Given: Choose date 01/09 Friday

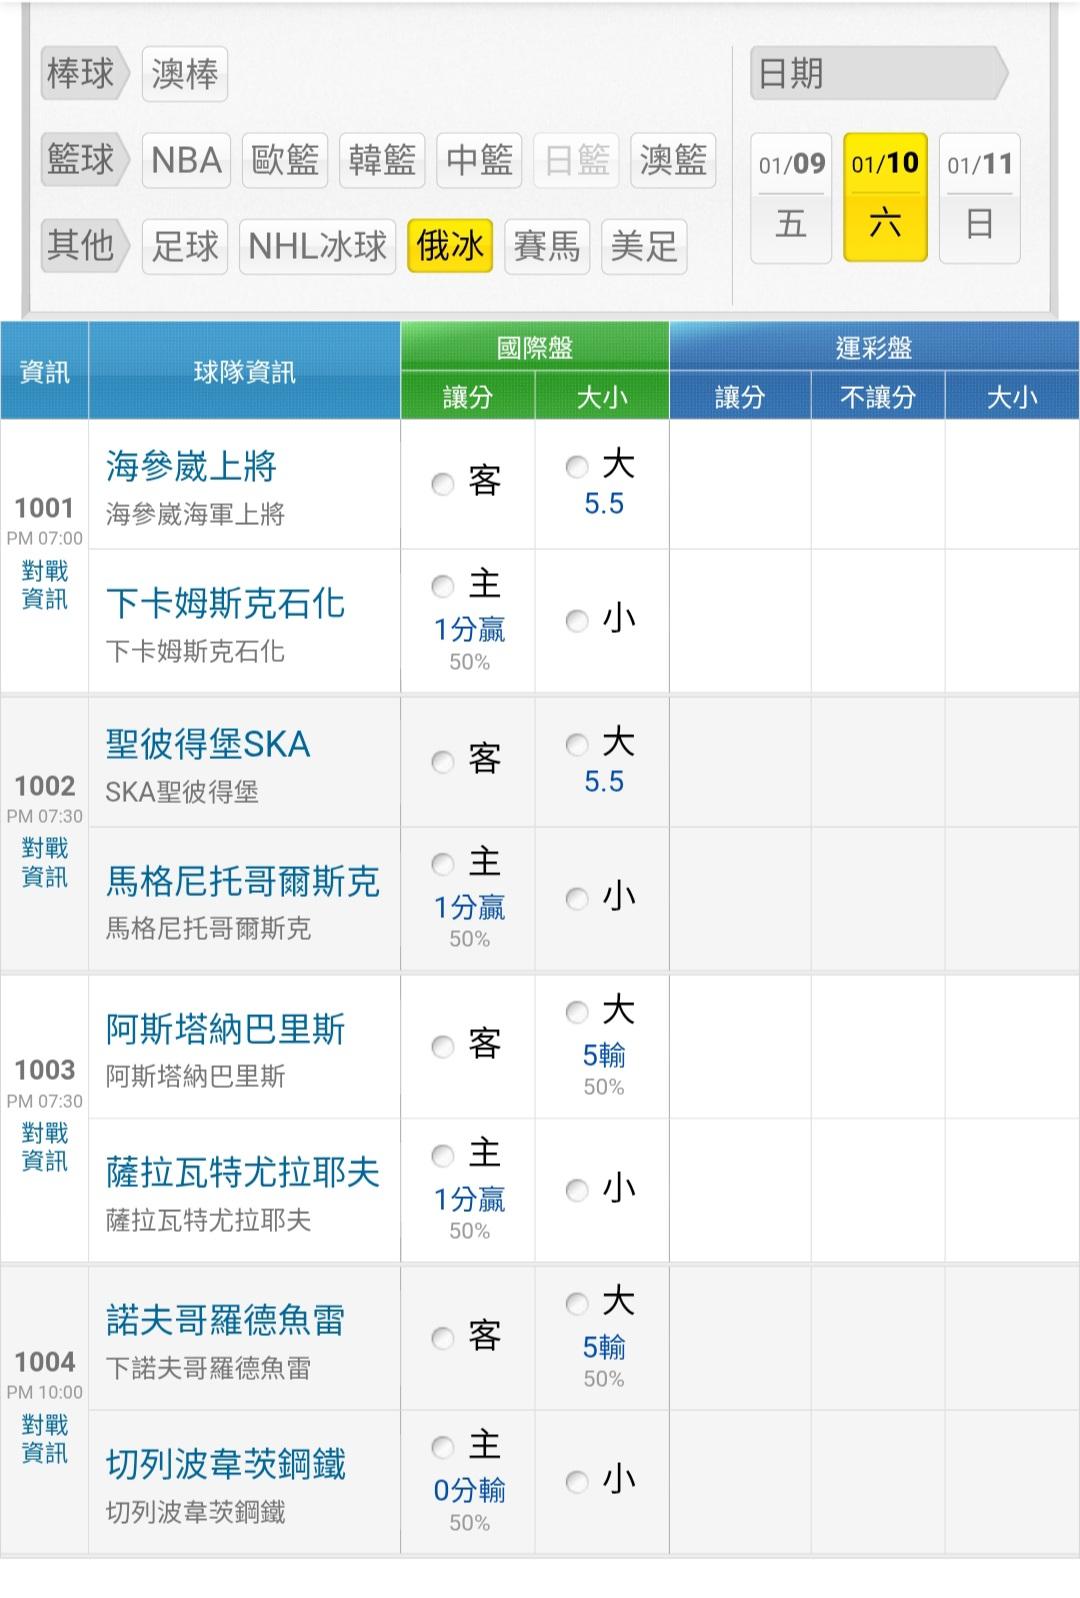Looking at the screenshot, I should (791, 197).
